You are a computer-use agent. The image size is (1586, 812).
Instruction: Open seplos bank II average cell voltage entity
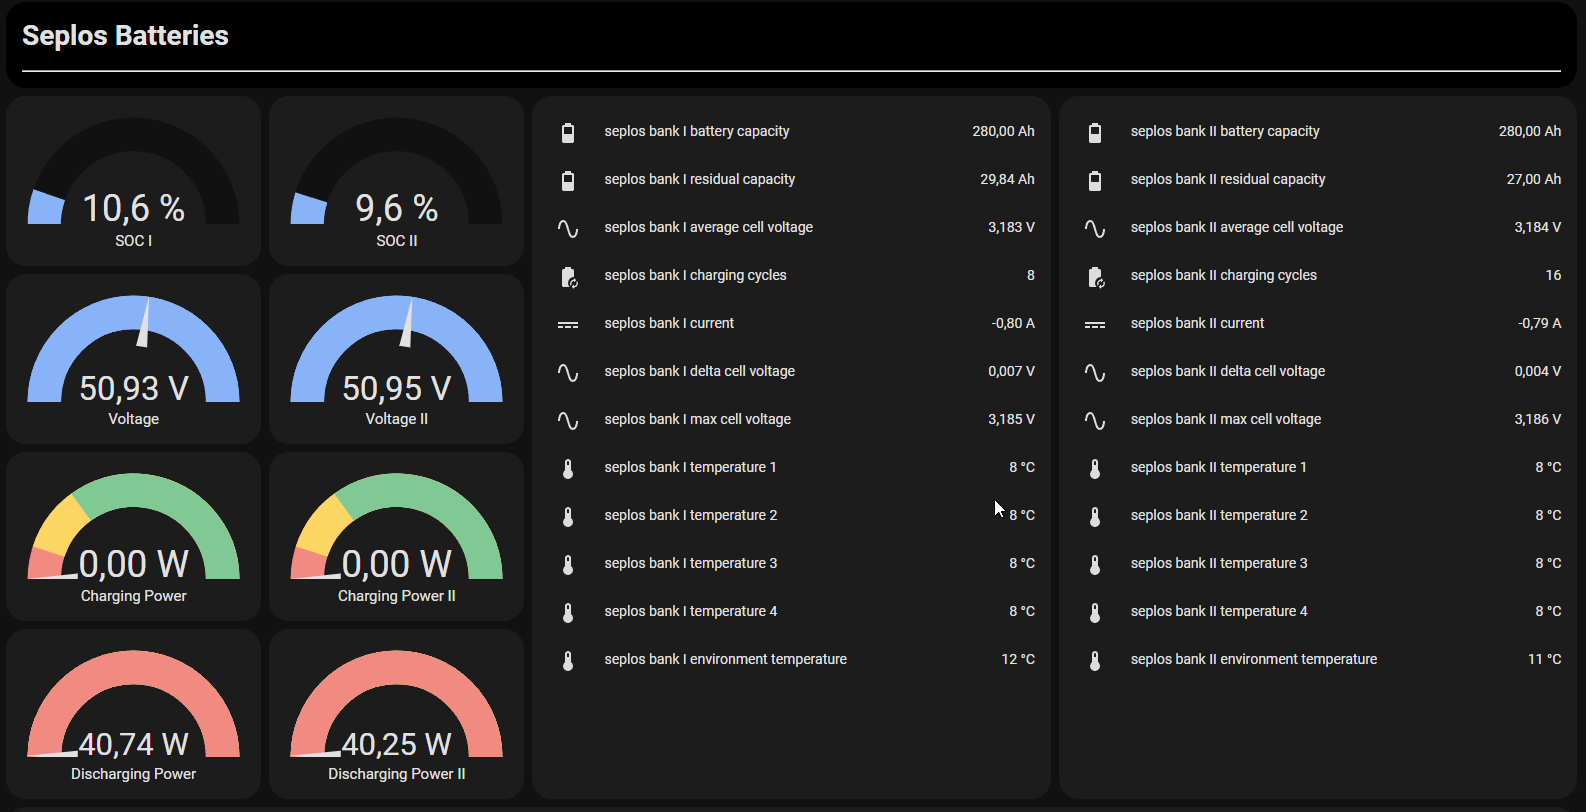pyautogui.click(x=1318, y=227)
